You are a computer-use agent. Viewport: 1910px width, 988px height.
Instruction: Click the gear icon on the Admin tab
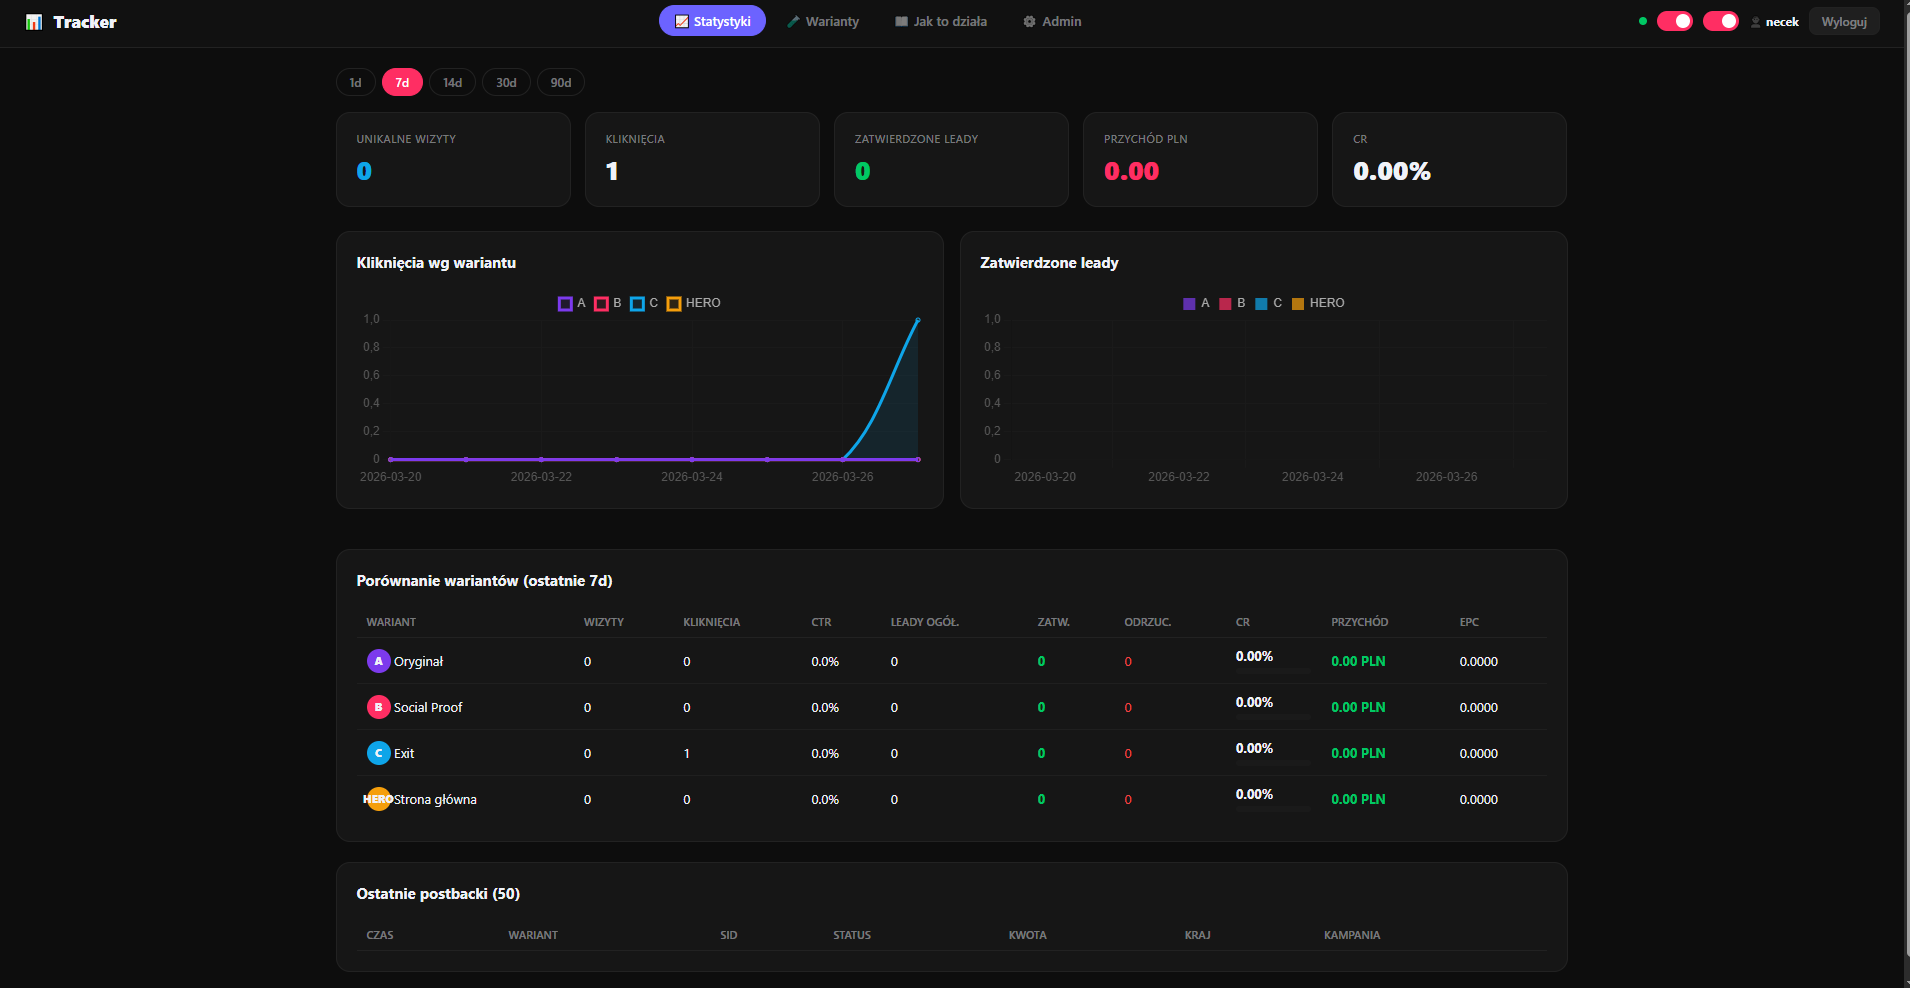click(x=1029, y=22)
